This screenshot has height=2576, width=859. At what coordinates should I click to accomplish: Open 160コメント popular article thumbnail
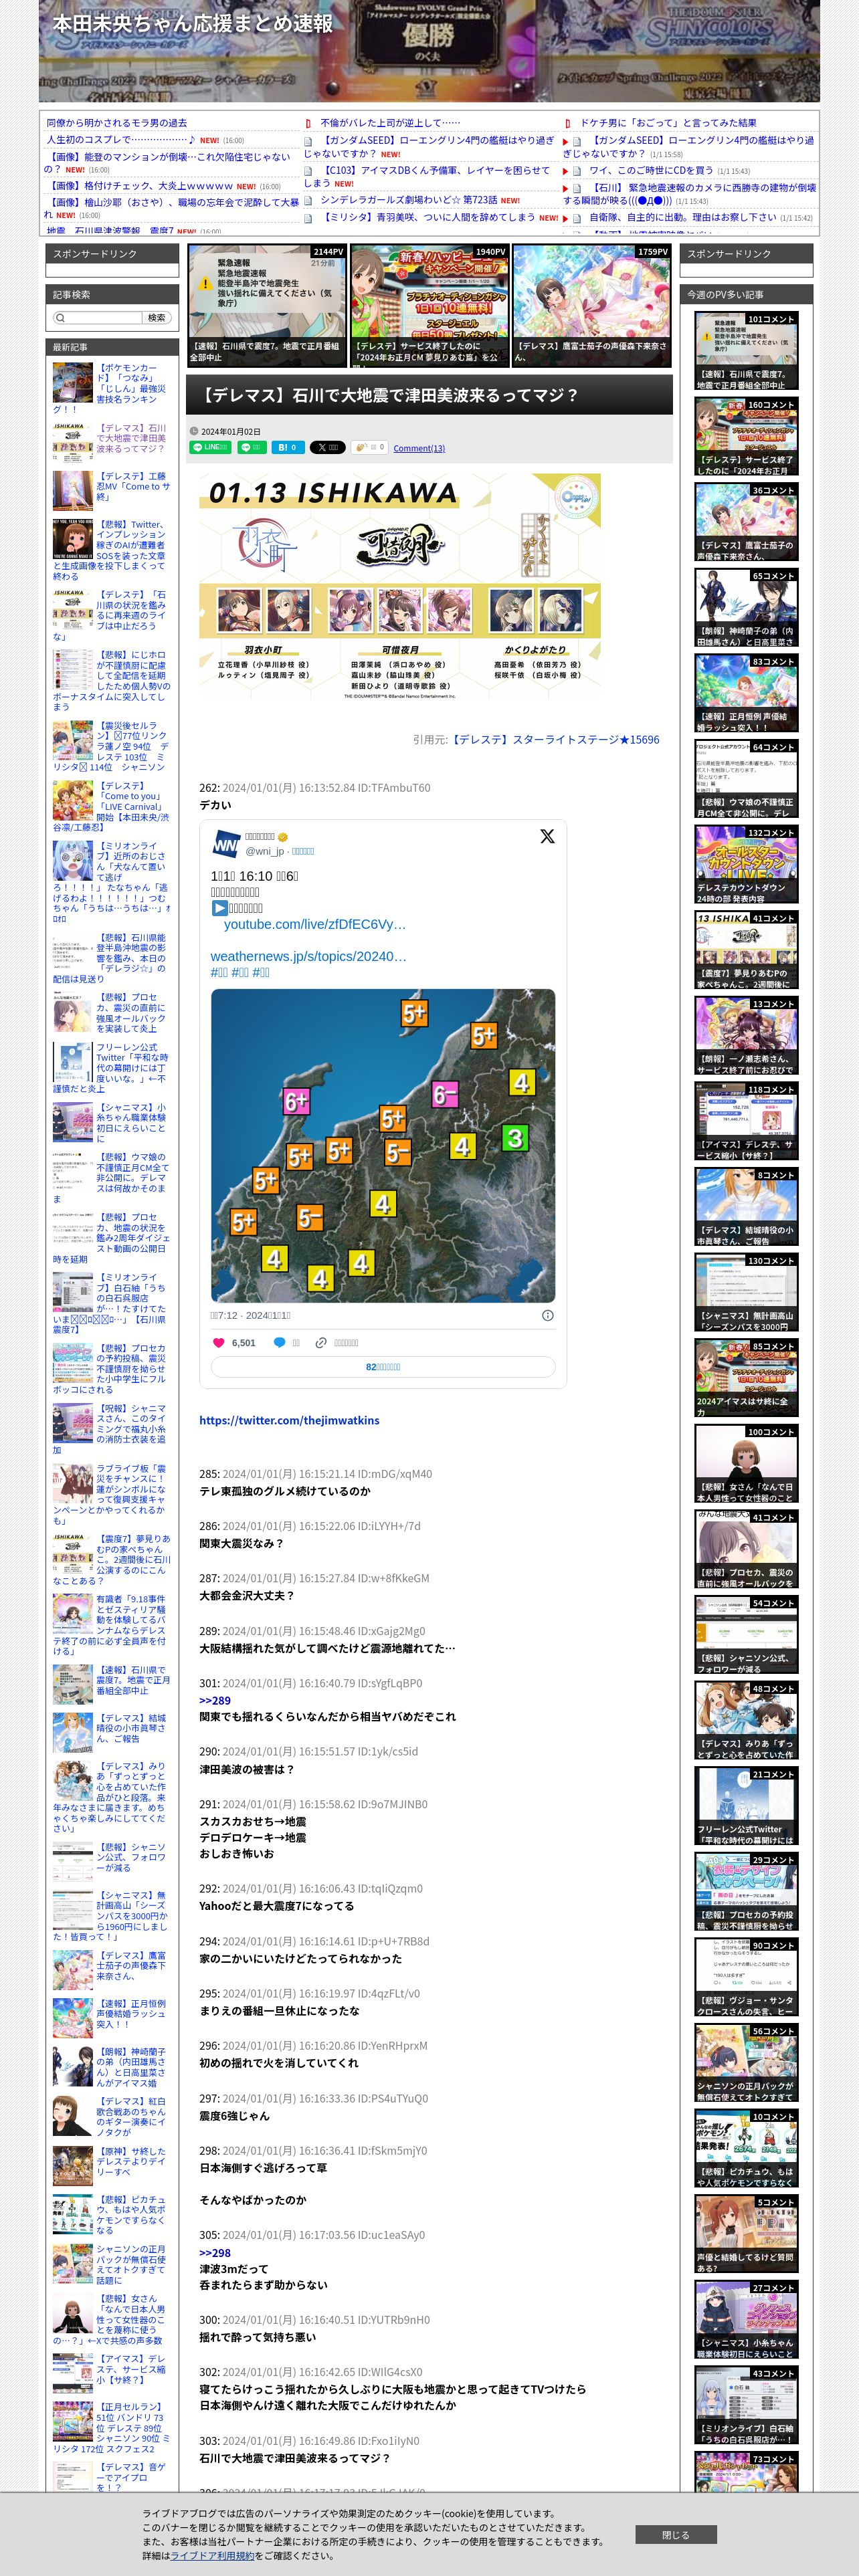(x=746, y=436)
